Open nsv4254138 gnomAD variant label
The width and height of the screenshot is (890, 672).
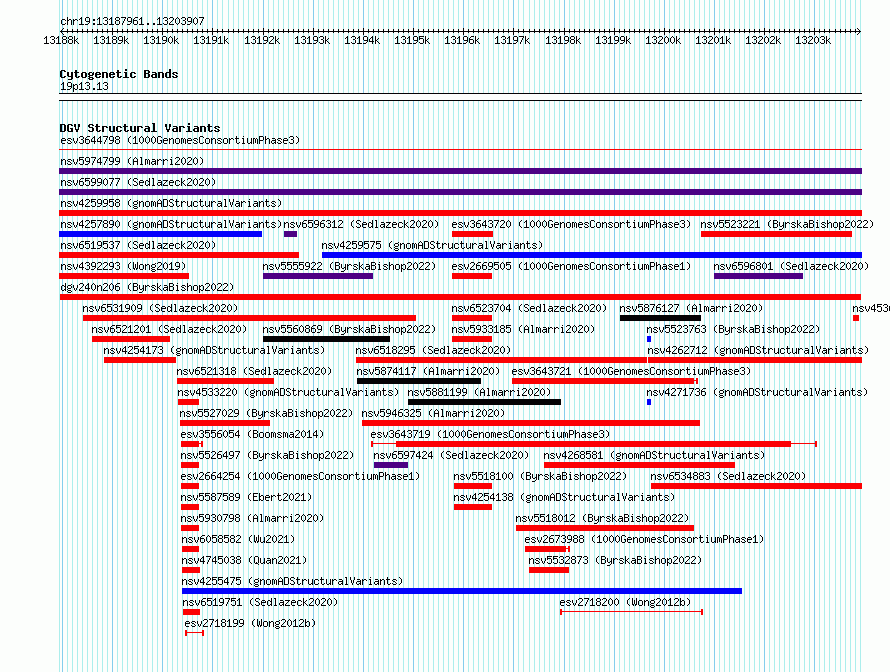tap(564, 497)
